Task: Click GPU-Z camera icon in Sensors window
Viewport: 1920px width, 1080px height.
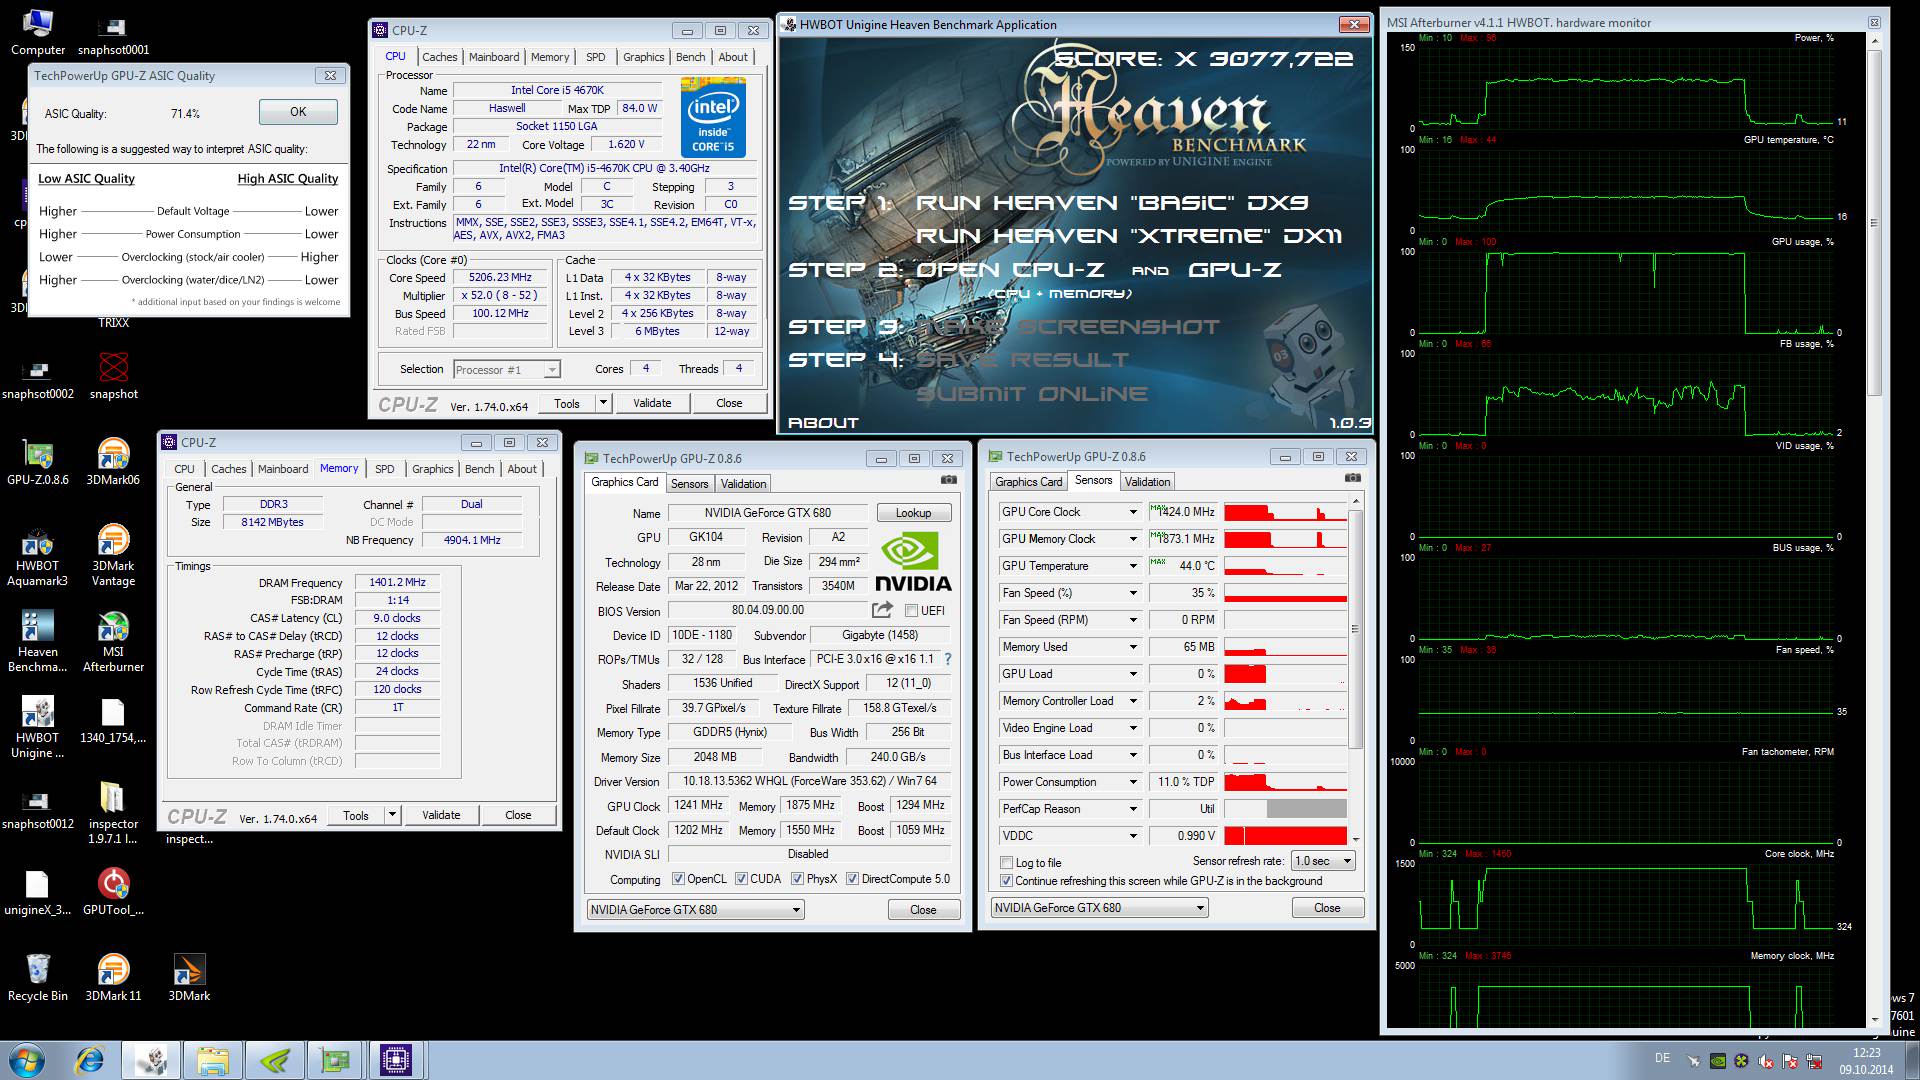Action: [x=1353, y=478]
